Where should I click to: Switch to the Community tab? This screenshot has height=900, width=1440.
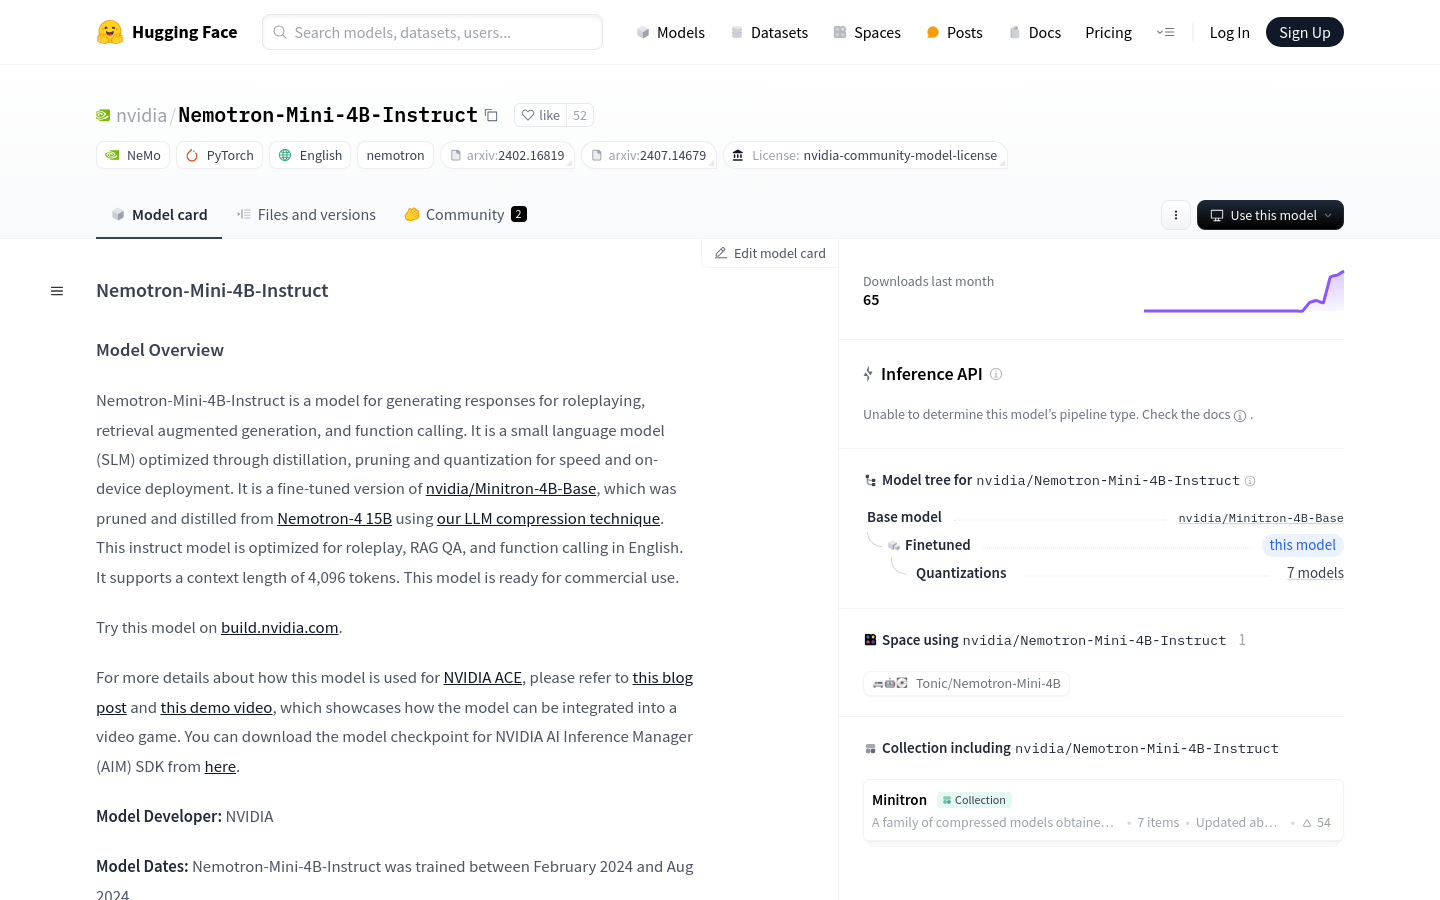coord(465,215)
